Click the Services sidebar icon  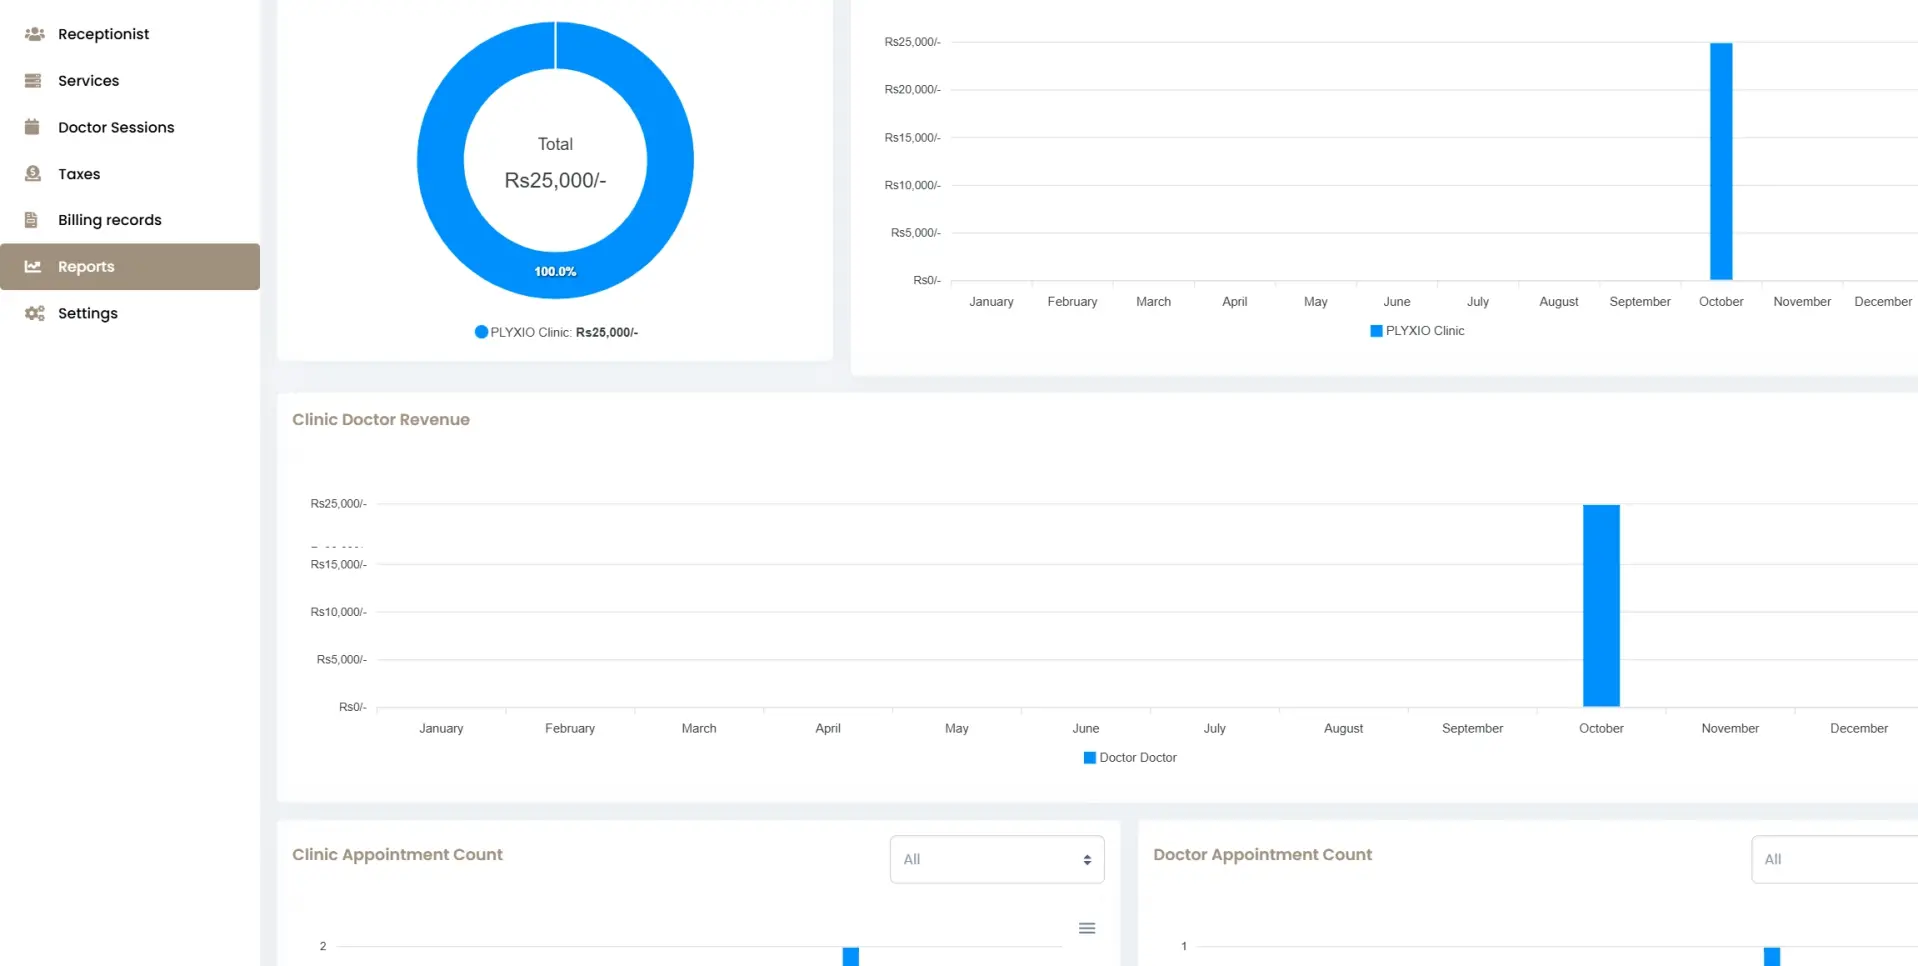point(33,81)
